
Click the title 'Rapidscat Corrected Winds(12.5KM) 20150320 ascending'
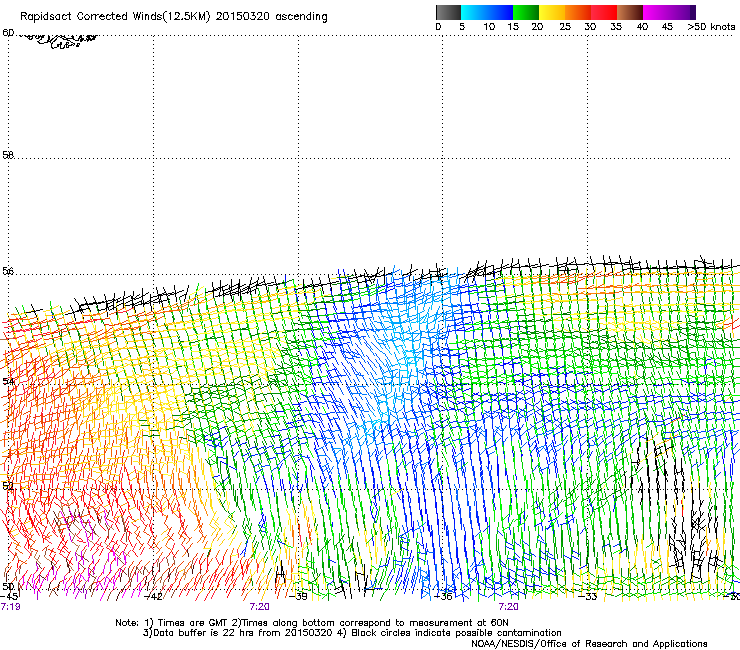coord(174,17)
